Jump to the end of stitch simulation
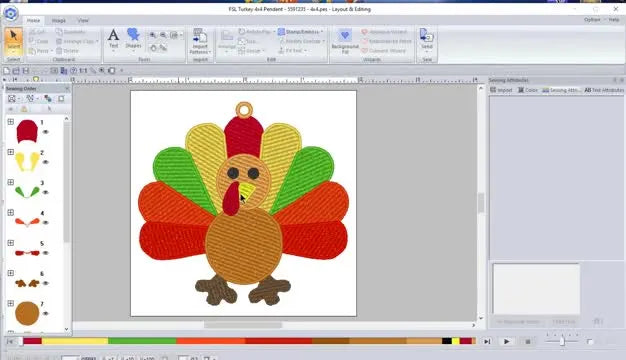The height and width of the screenshot is (360, 626). click(487, 342)
